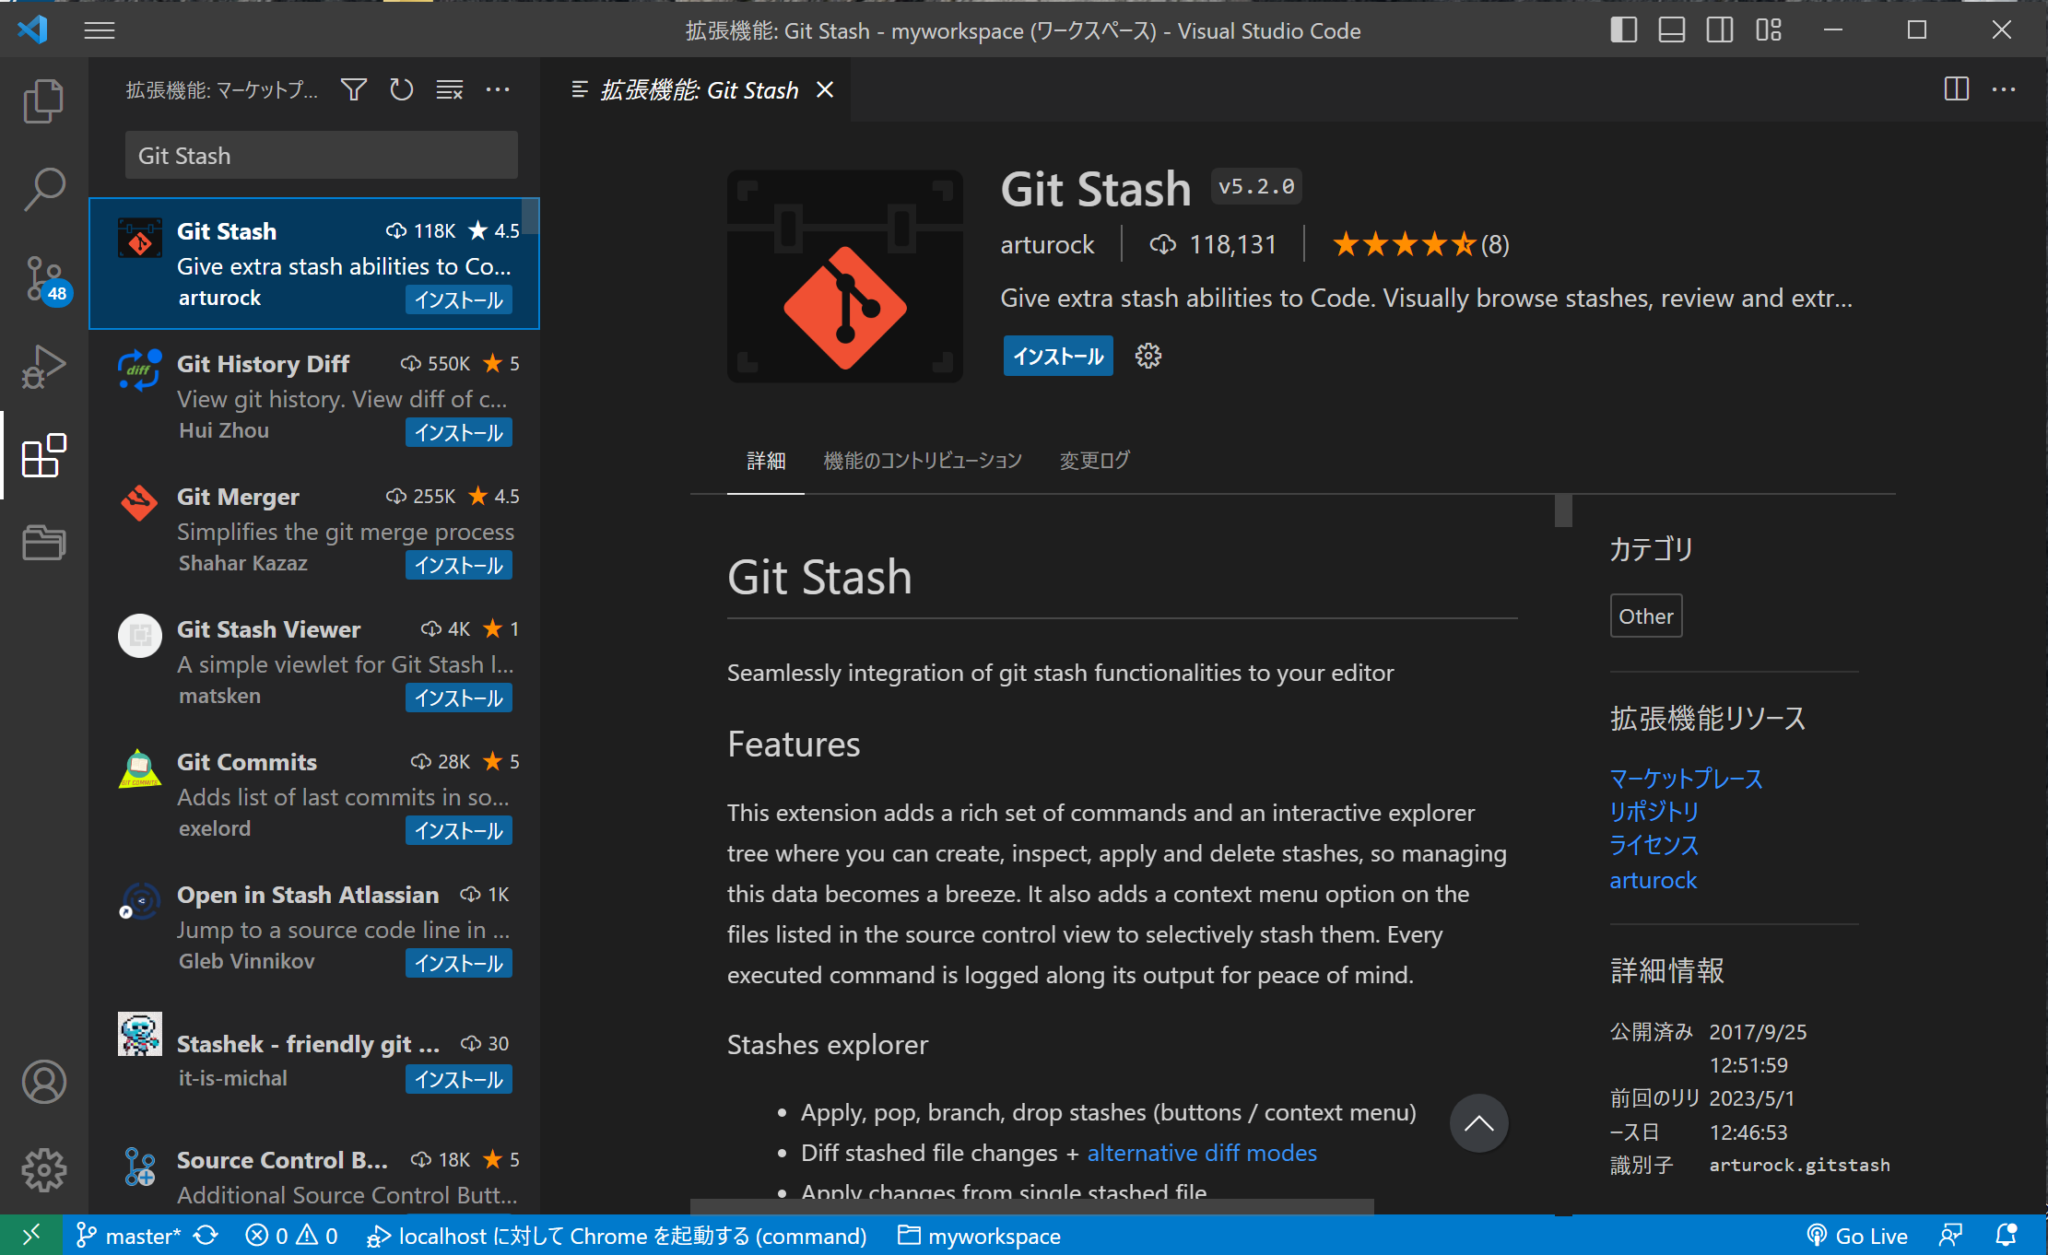Select the Run and Debug icon

tap(44, 367)
